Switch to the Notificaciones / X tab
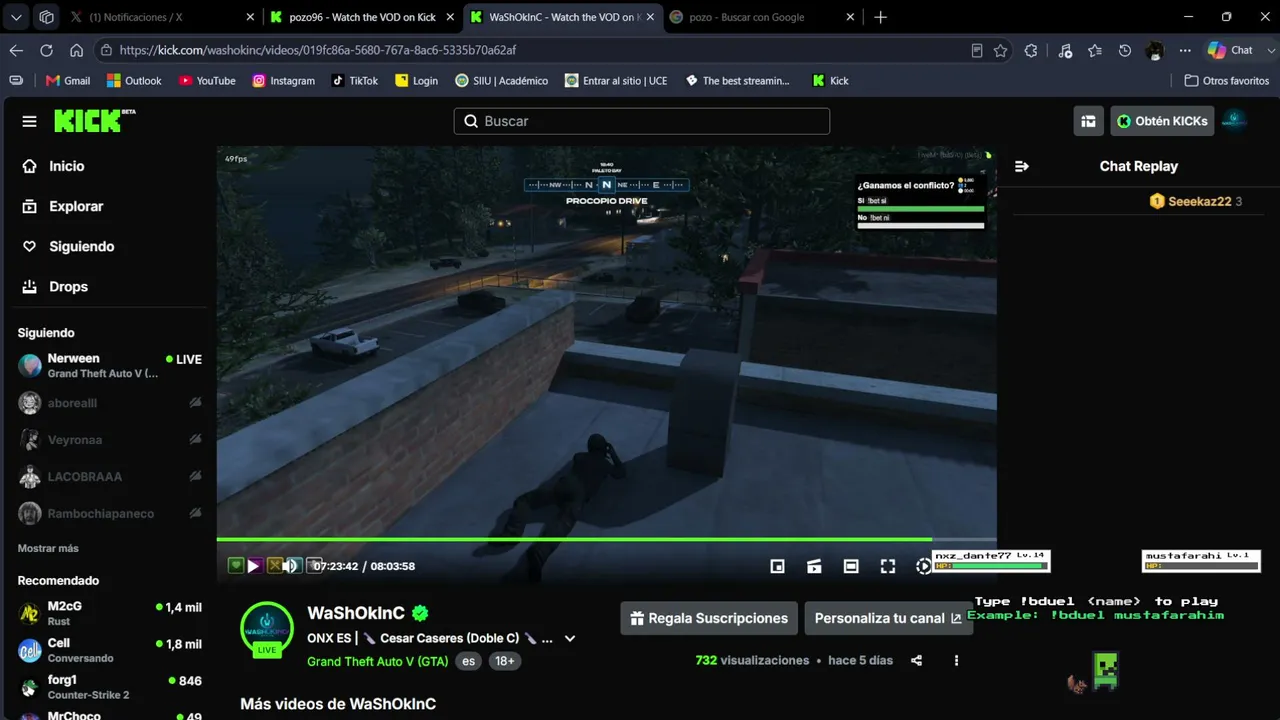Screen dimensions: 1280x720 coord(164,17)
